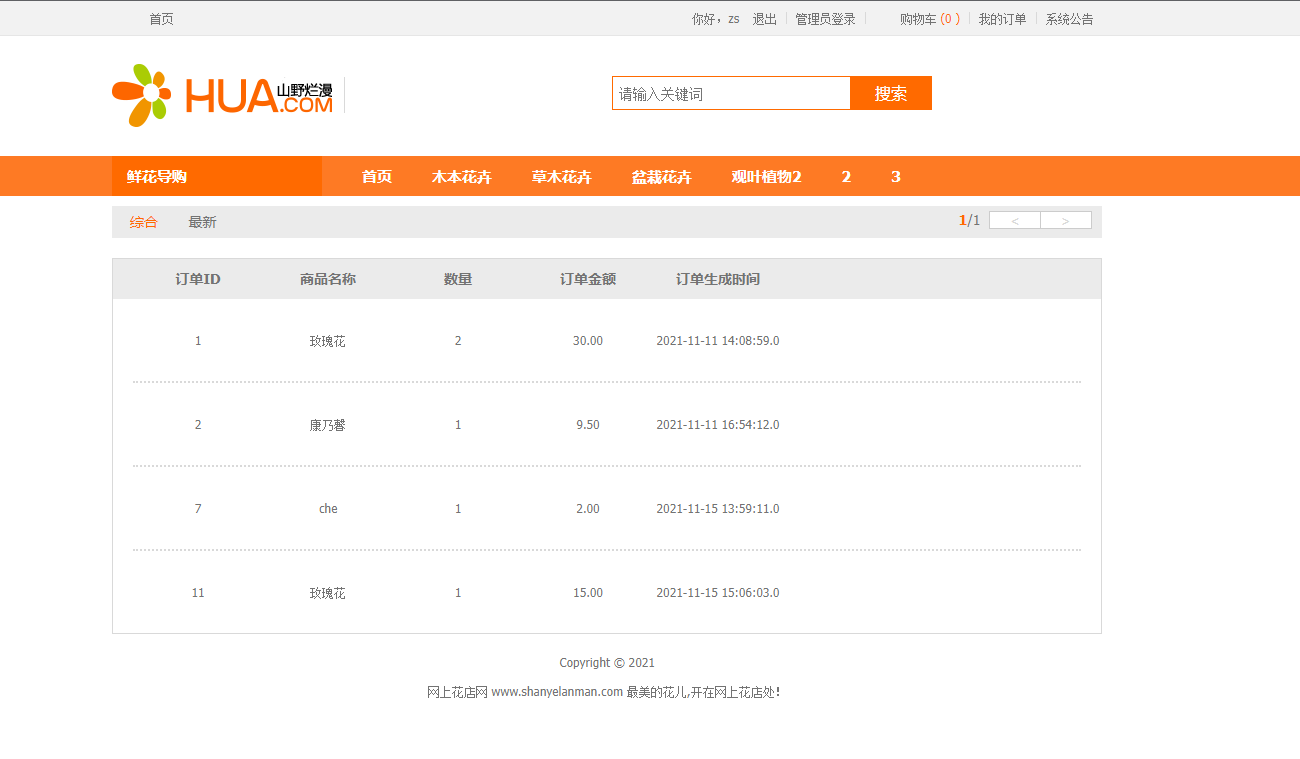Select navigation item labeled 2
Viewport: 1300px width, 759px height.
pos(846,177)
